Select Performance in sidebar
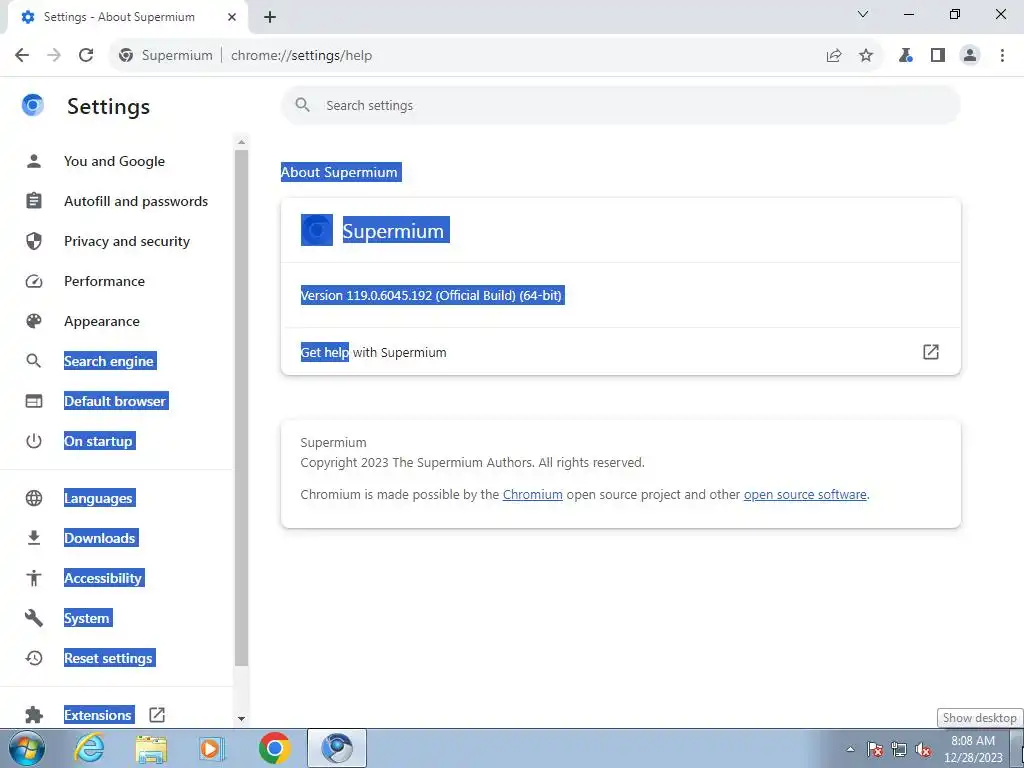Image resolution: width=1024 pixels, height=768 pixels. pos(104,281)
